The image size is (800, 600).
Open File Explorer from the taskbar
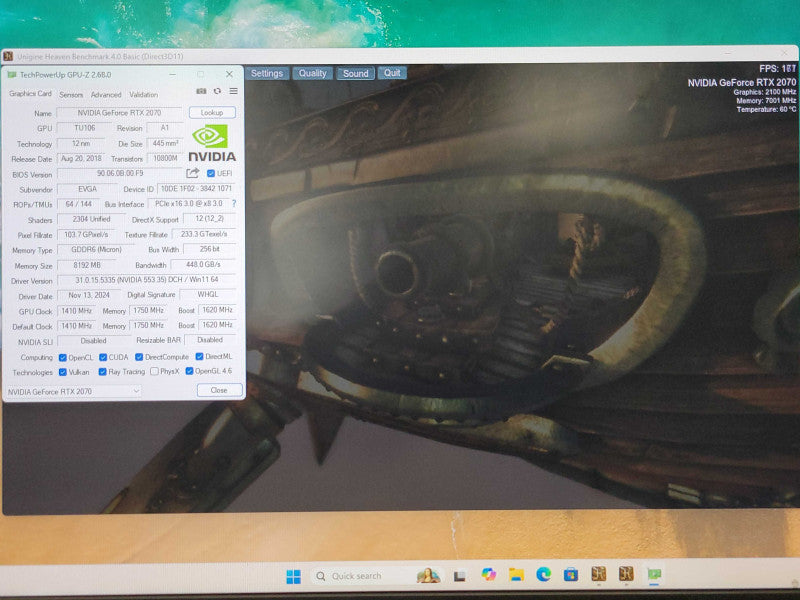tap(516, 574)
